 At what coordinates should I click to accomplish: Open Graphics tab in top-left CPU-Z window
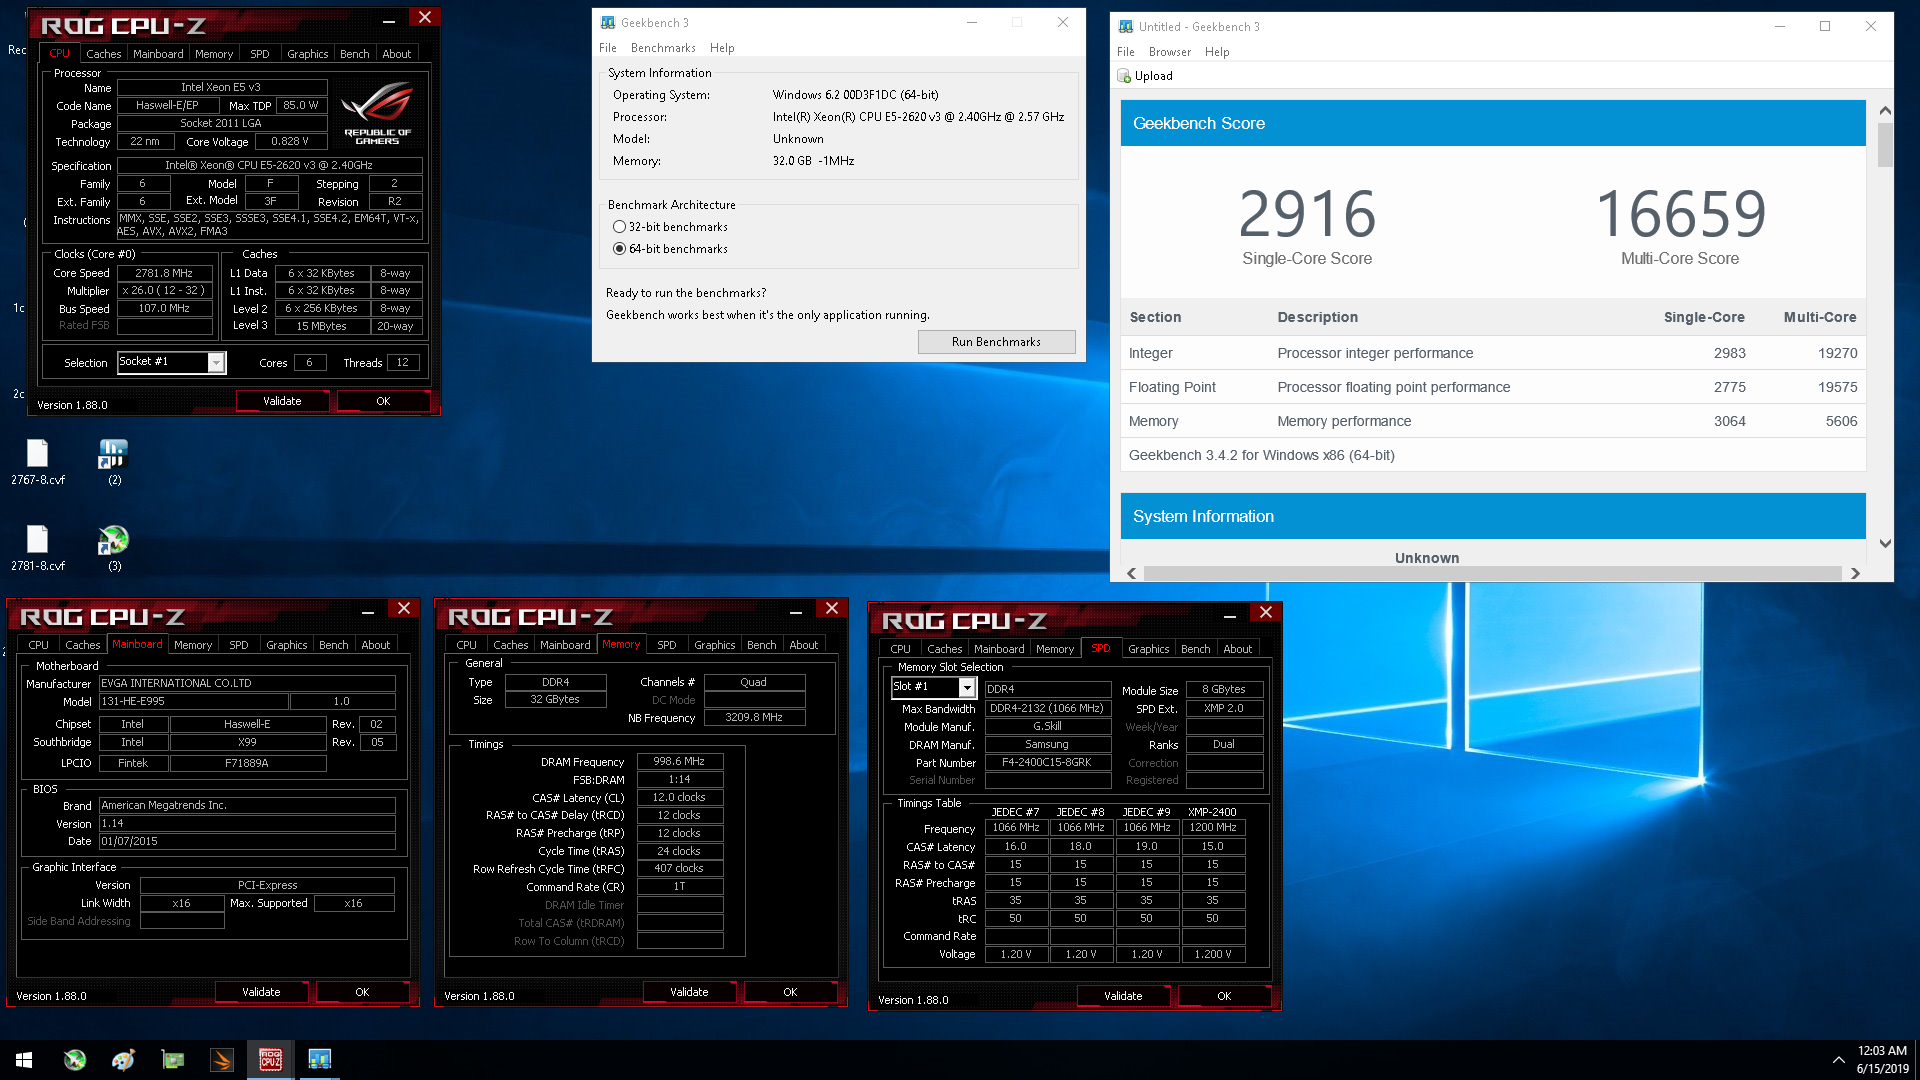(307, 54)
